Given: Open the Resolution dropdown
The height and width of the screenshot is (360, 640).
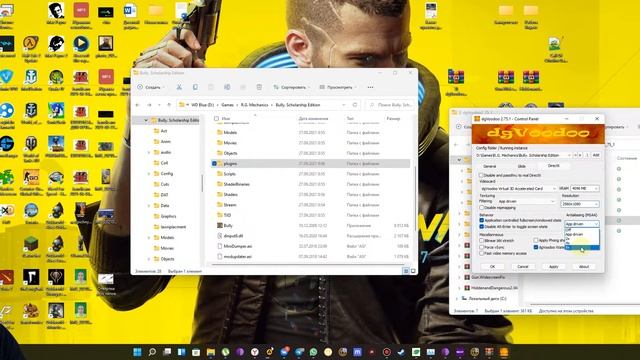Looking at the screenshot, I should pyautogui.click(x=580, y=204).
